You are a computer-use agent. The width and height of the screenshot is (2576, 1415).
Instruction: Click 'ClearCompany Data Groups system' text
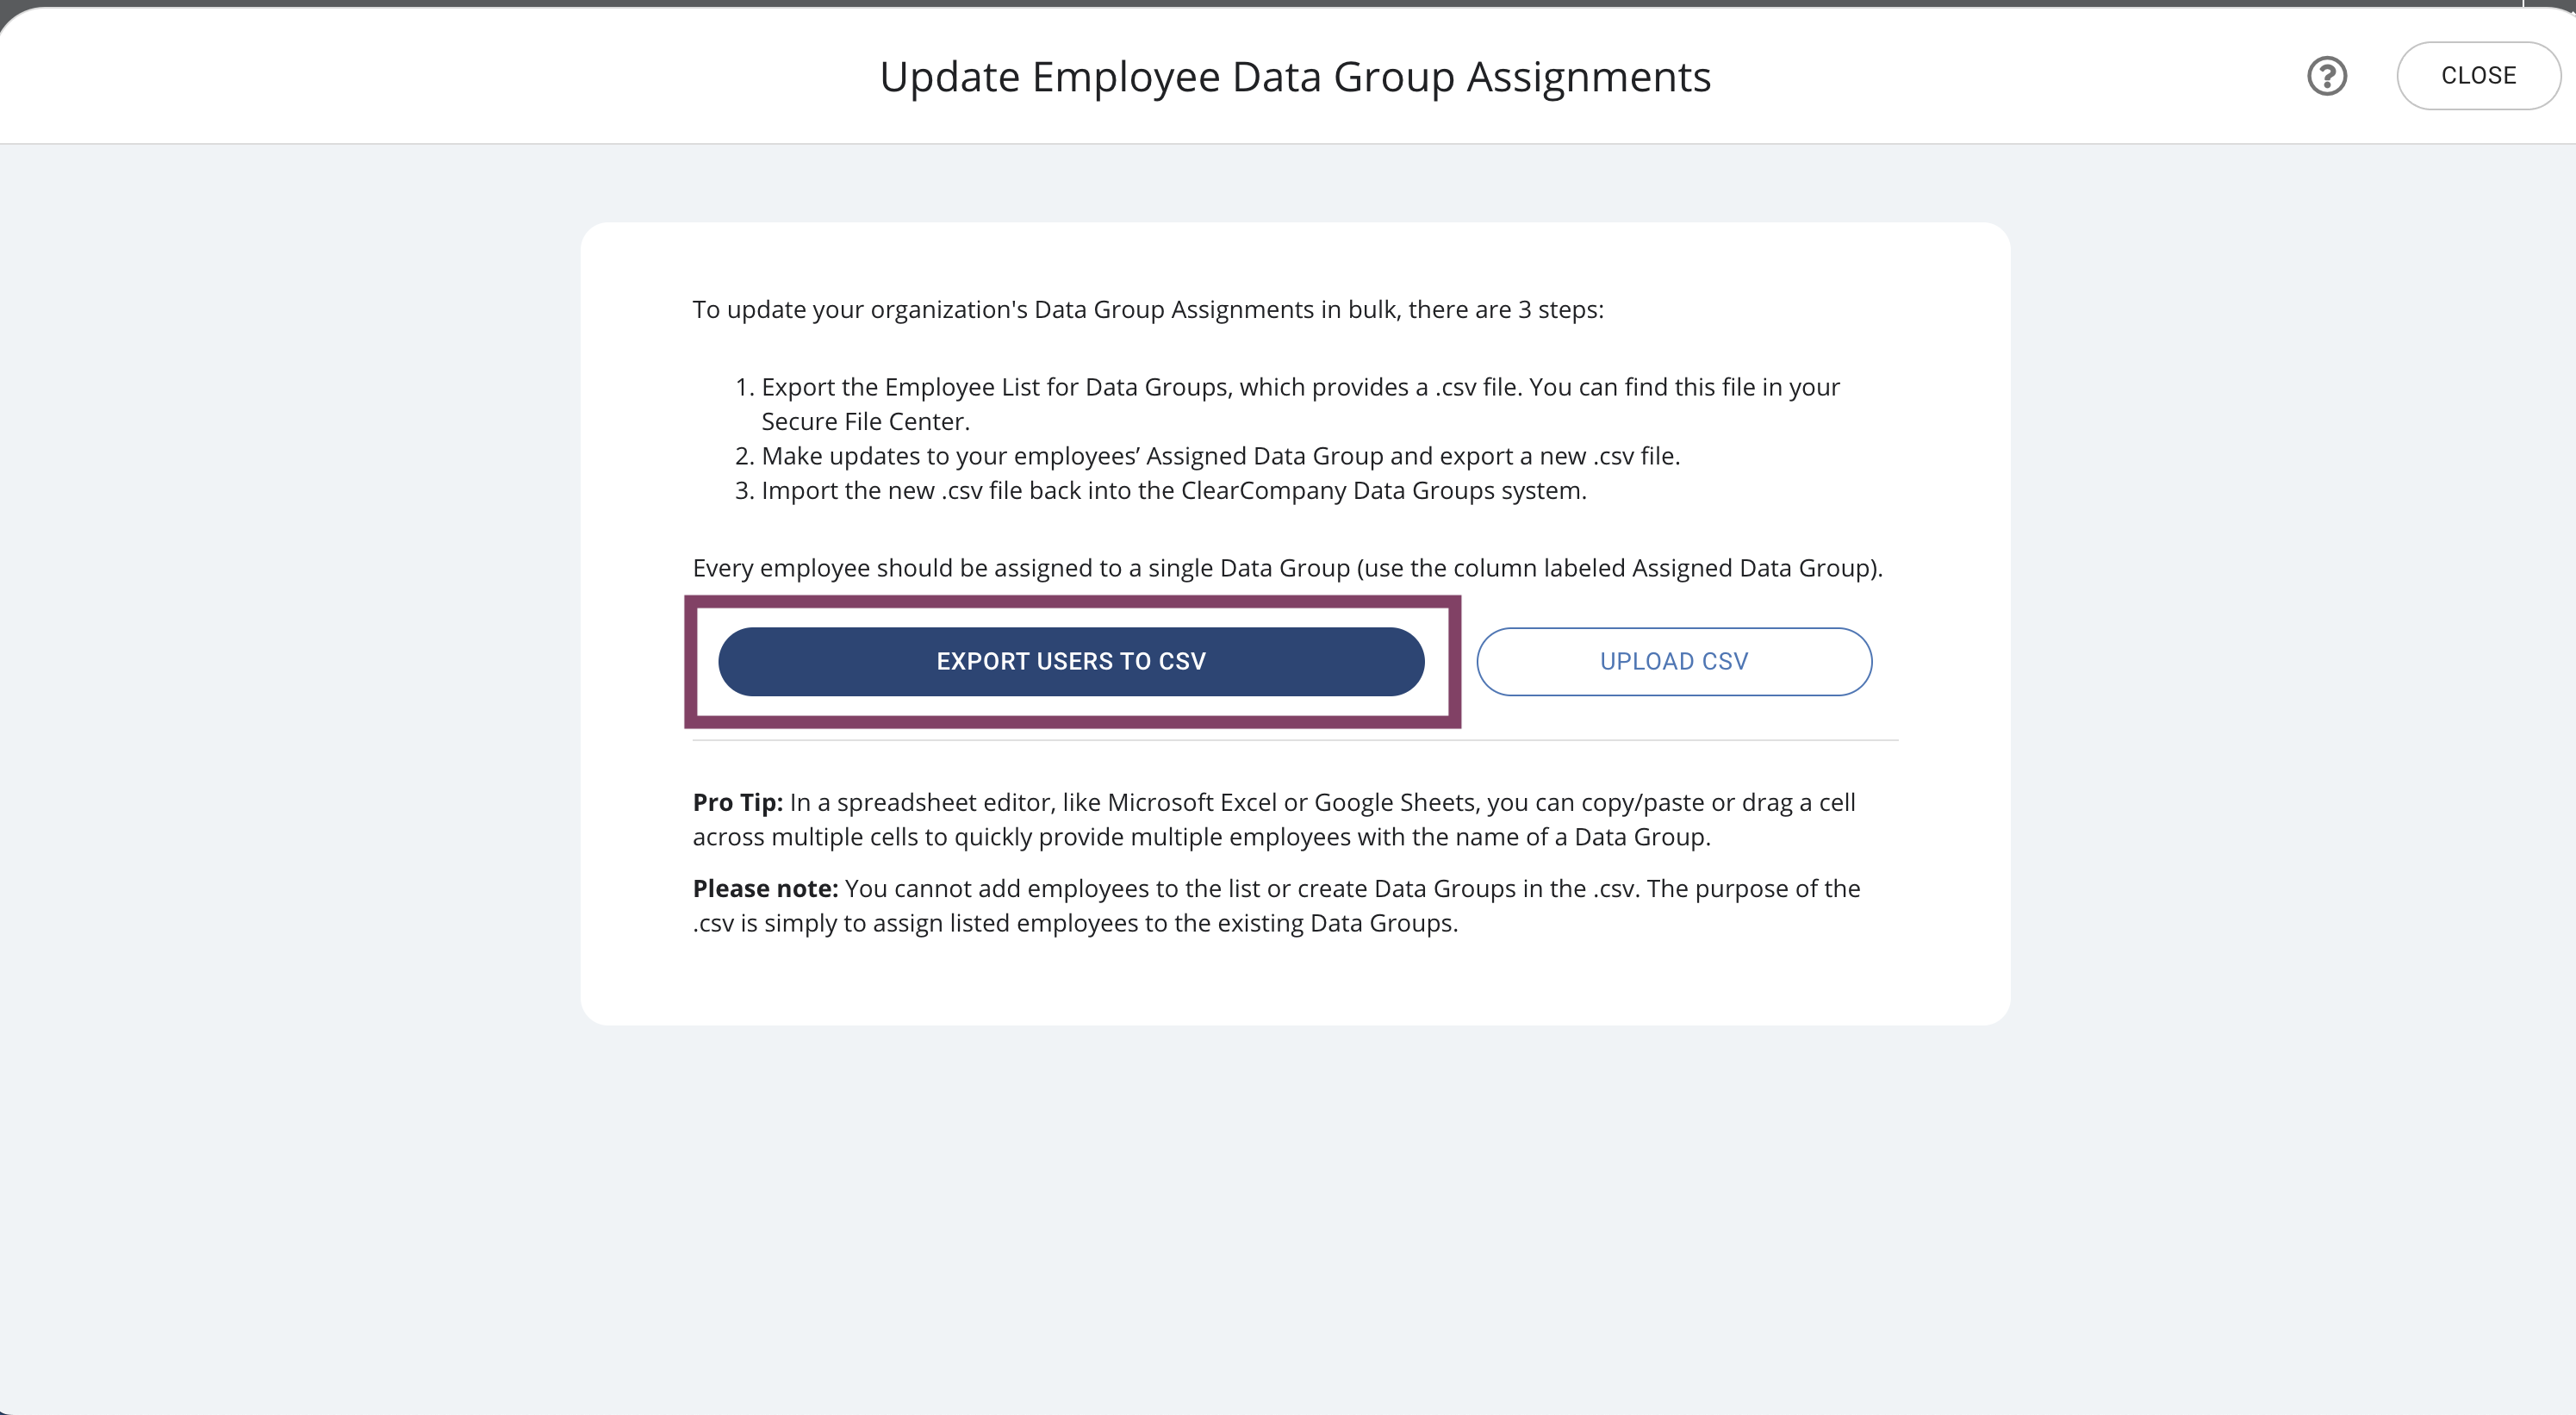coord(1382,491)
